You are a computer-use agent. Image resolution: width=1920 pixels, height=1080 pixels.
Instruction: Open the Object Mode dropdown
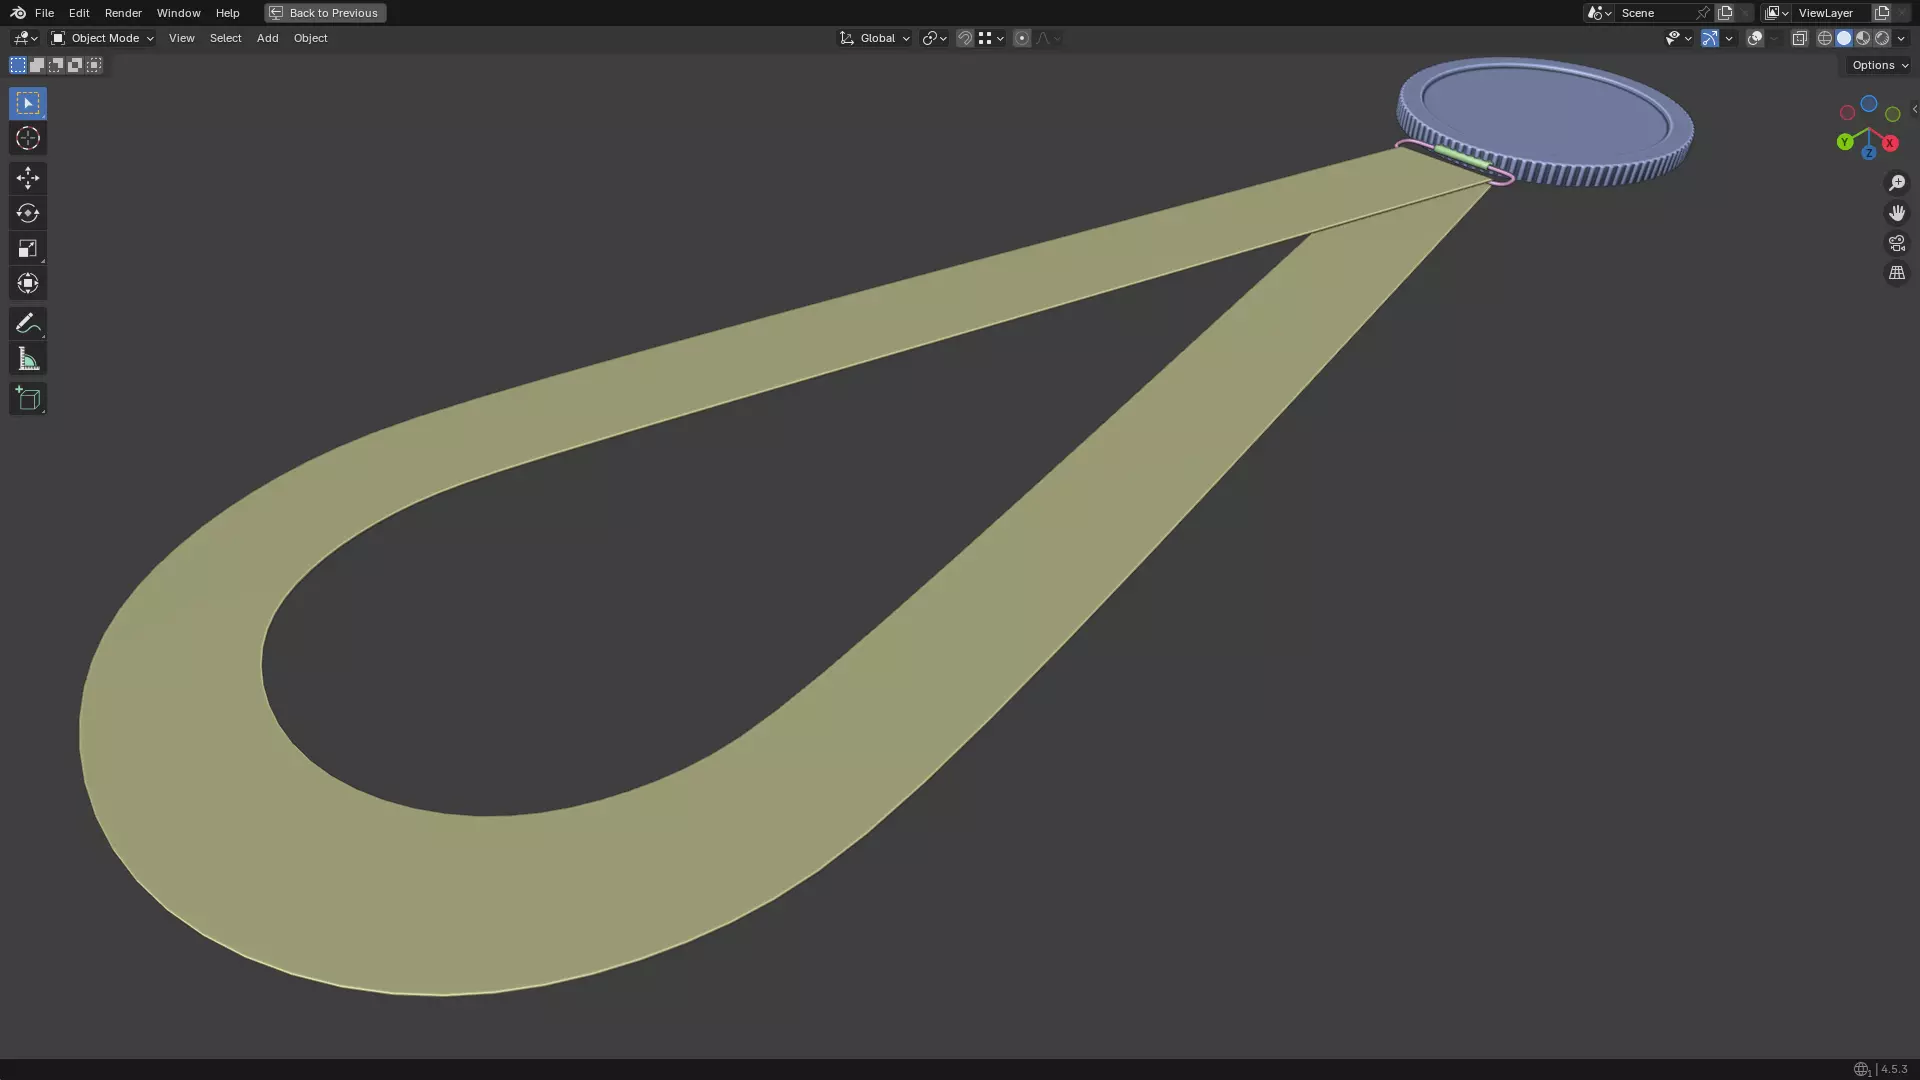point(102,38)
